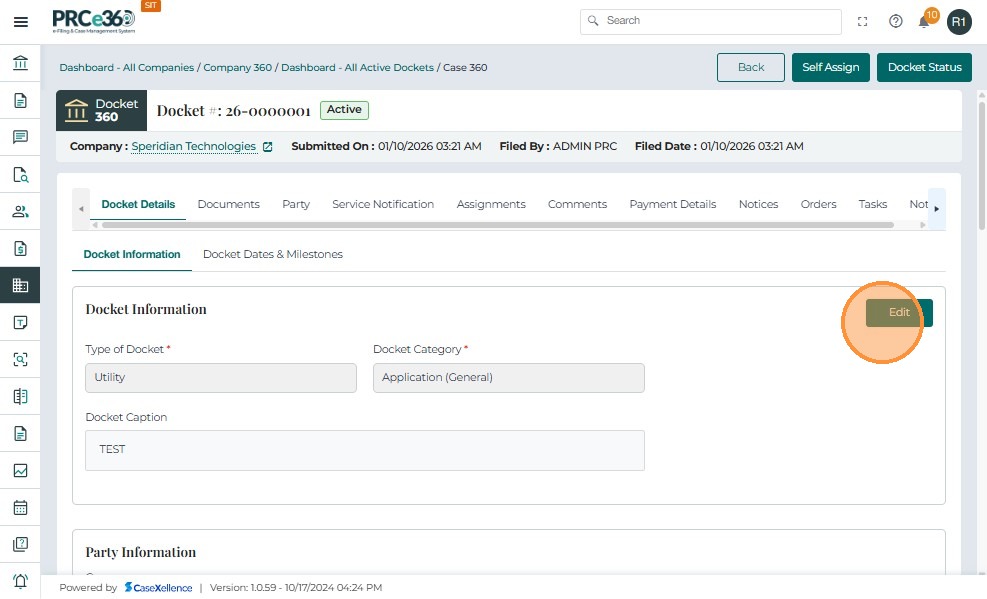Viewport: 987px width, 599px height.
Task: Toggle fullscreen mode icon
Action: (x=862, y=21)
